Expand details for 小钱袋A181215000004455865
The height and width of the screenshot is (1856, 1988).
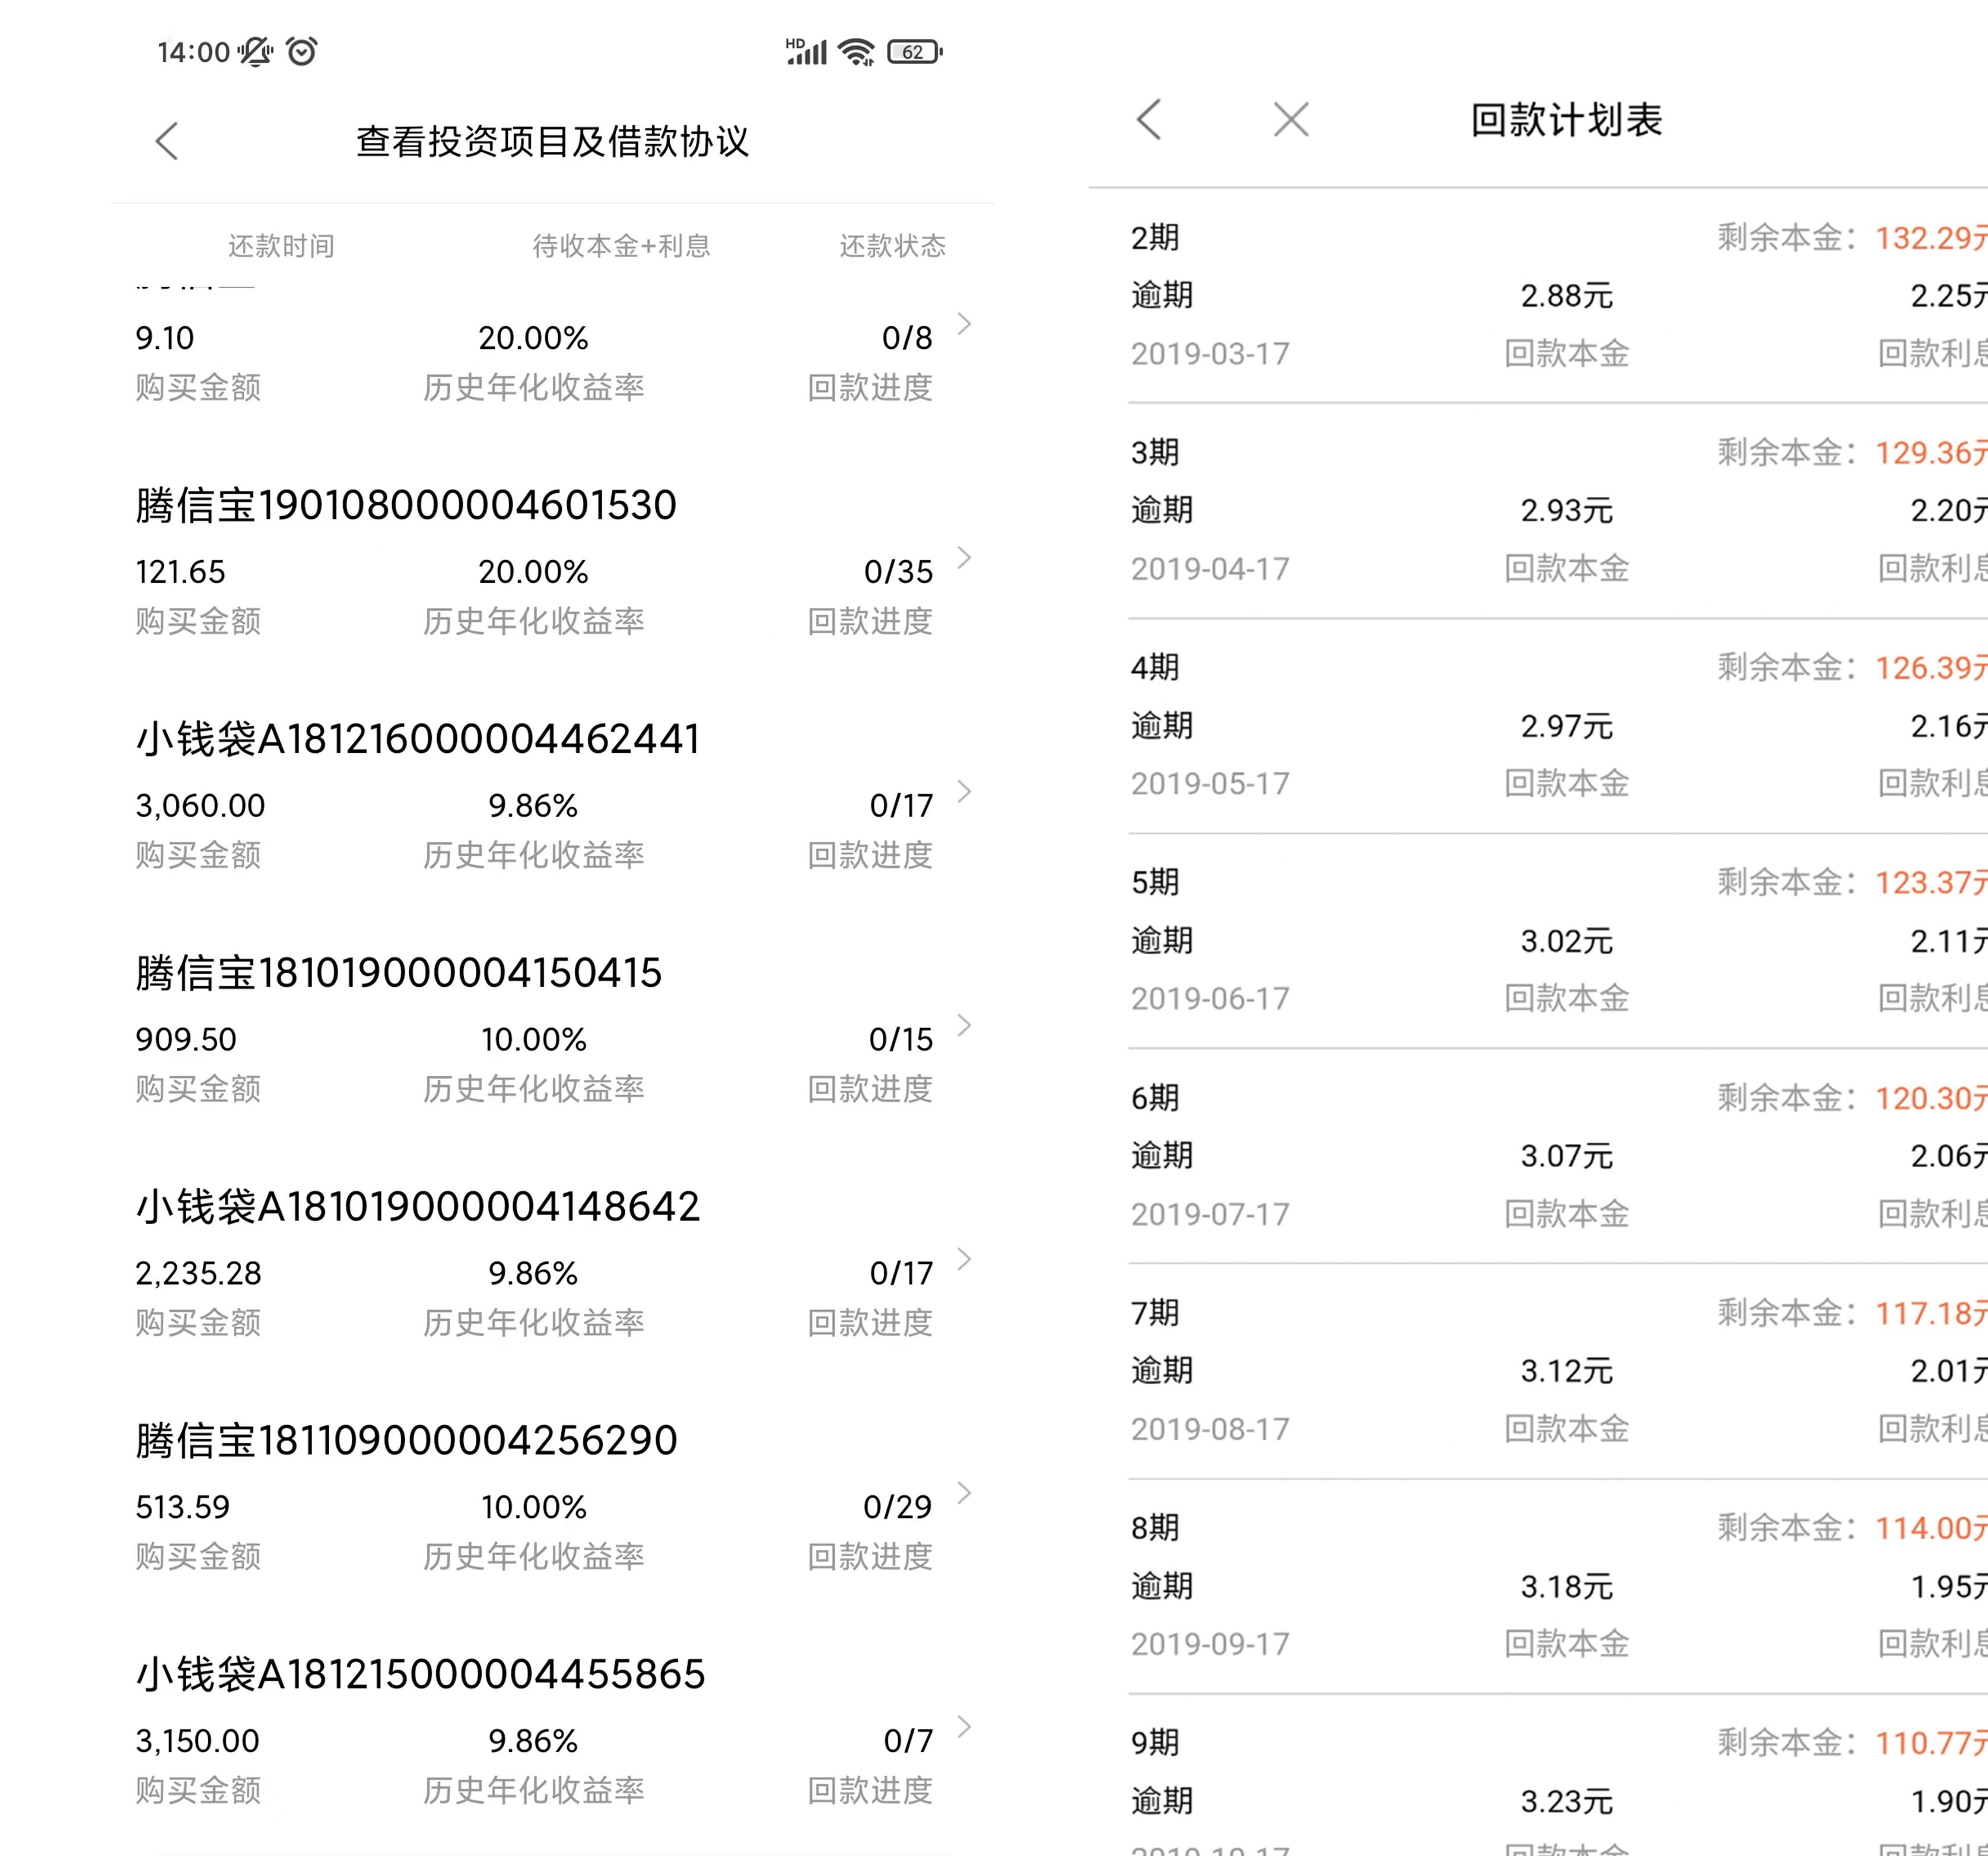pos(964,1728)
